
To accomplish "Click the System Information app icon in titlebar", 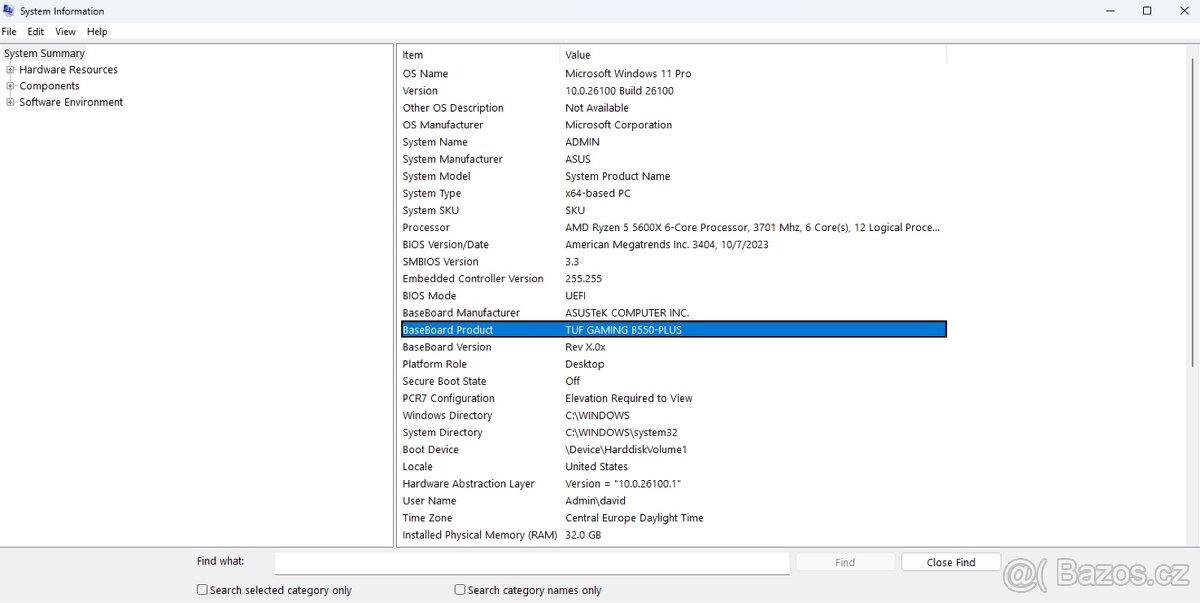I will 9,10.
